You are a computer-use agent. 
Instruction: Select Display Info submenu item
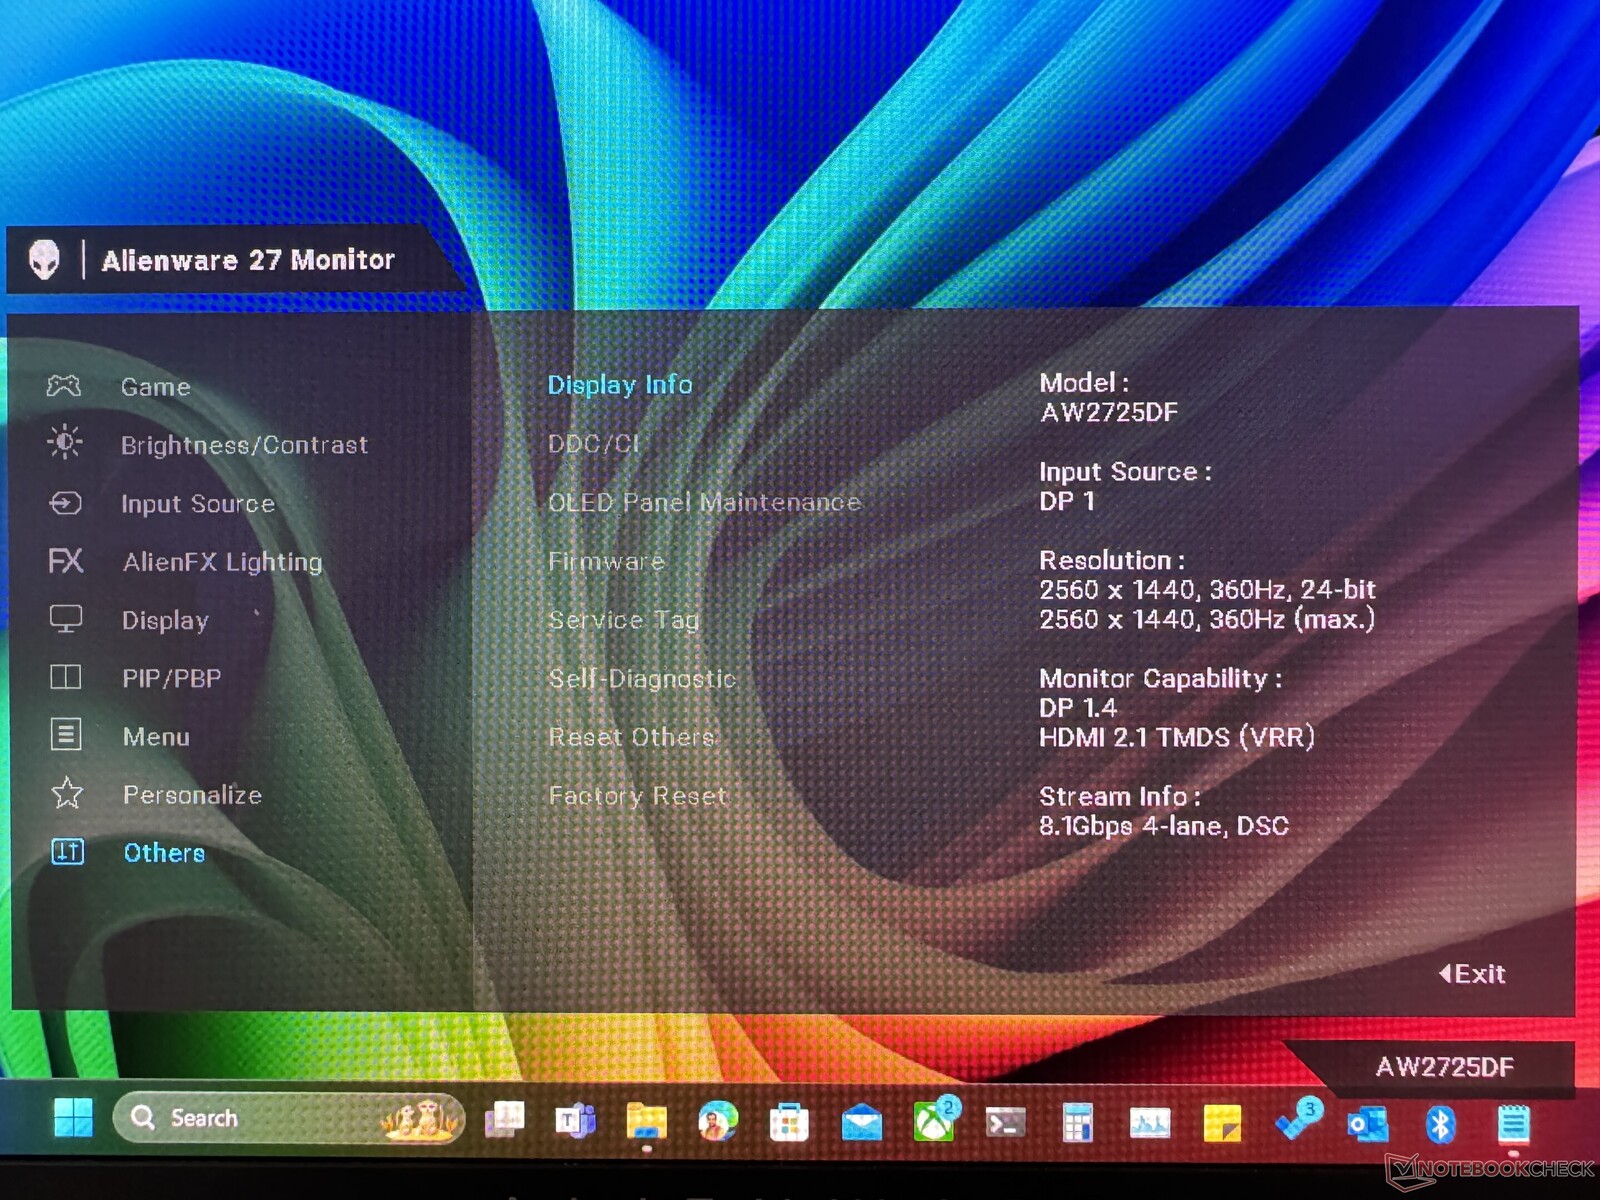point(620,385)
